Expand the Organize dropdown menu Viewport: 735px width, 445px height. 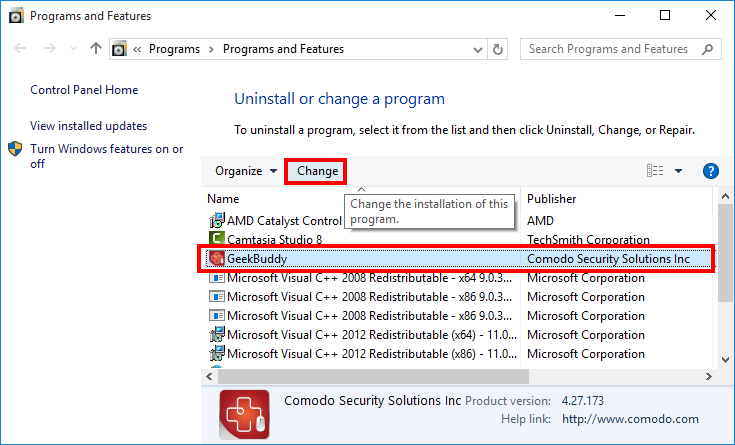[246, 171]
